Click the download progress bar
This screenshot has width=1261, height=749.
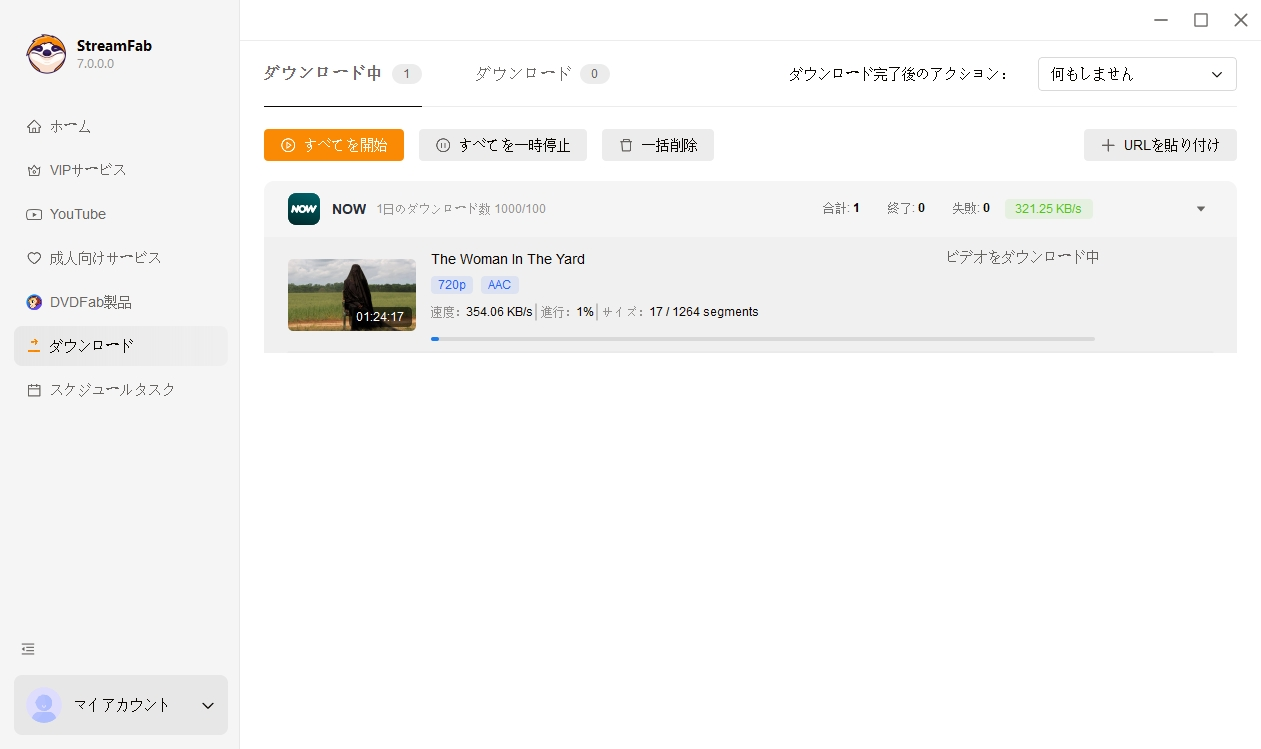(763, 339)
